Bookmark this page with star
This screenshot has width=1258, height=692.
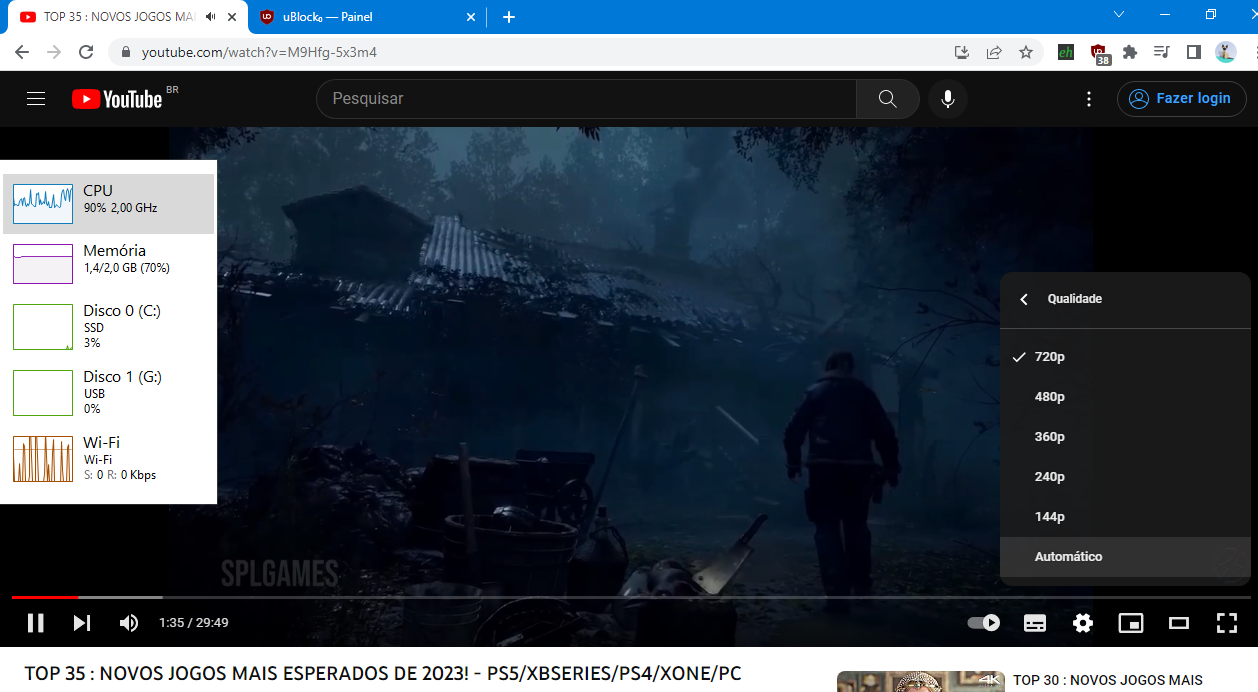tap(1026, 52)
